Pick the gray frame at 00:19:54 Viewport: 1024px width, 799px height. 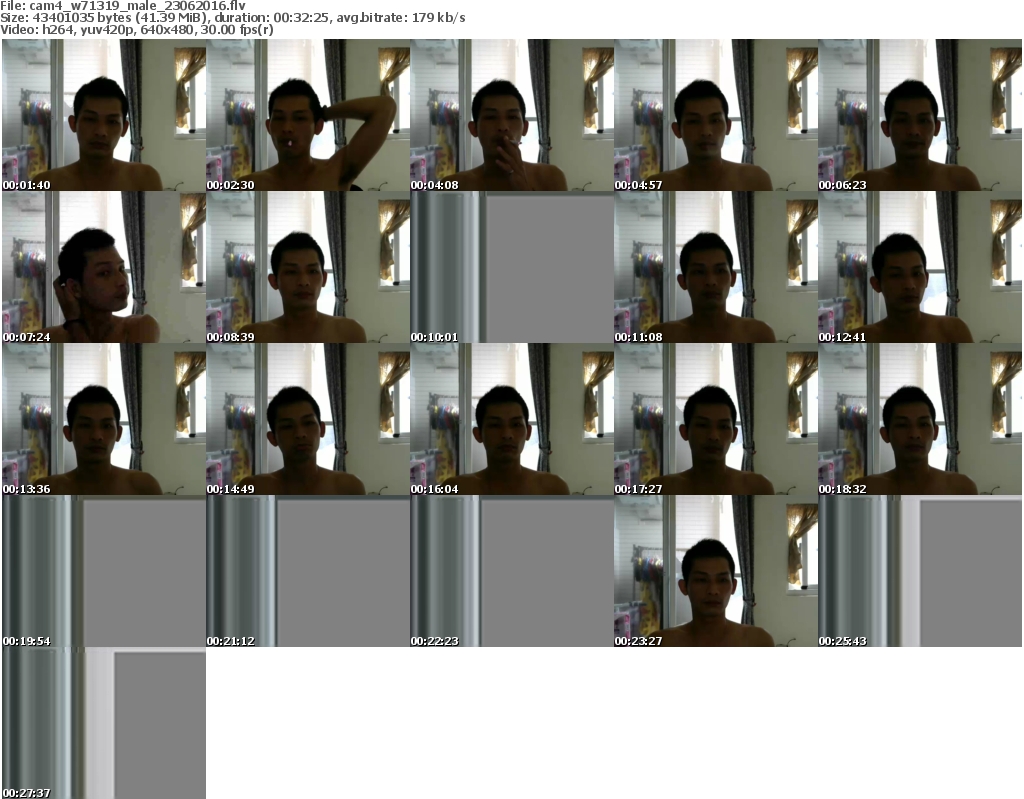(104, 571)
